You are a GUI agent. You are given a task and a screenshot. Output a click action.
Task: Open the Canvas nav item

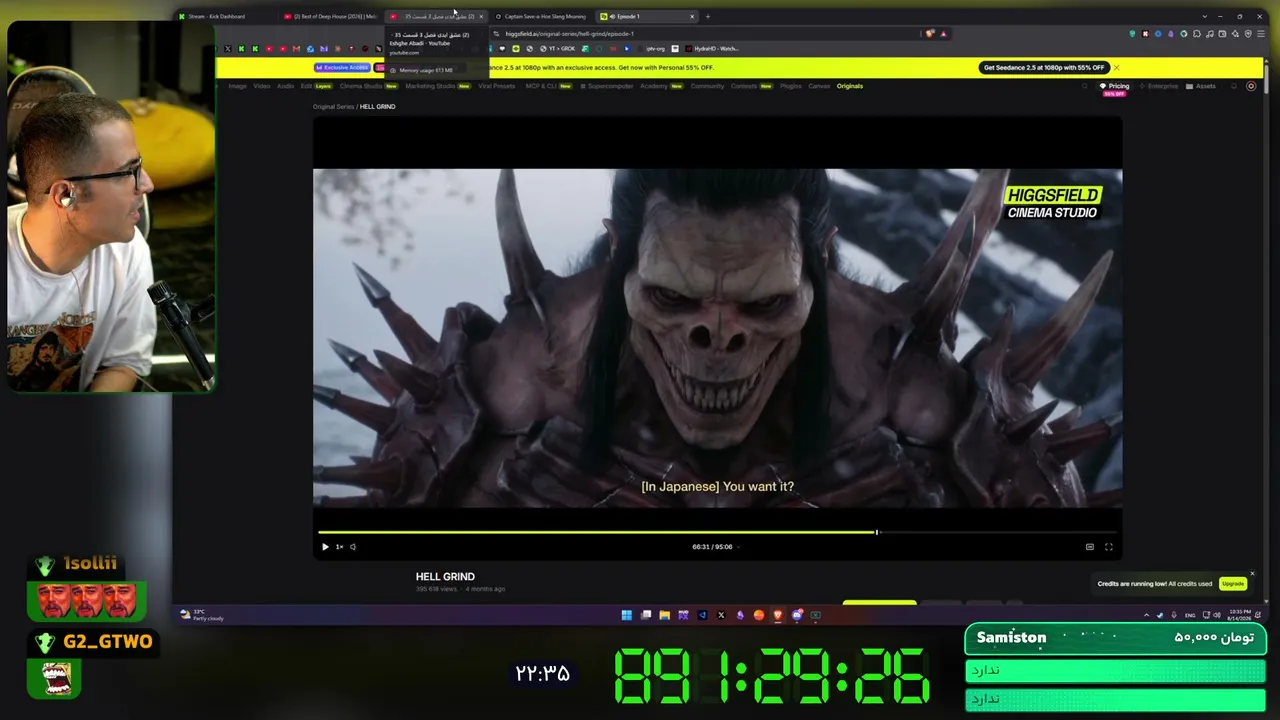[819, 86]
